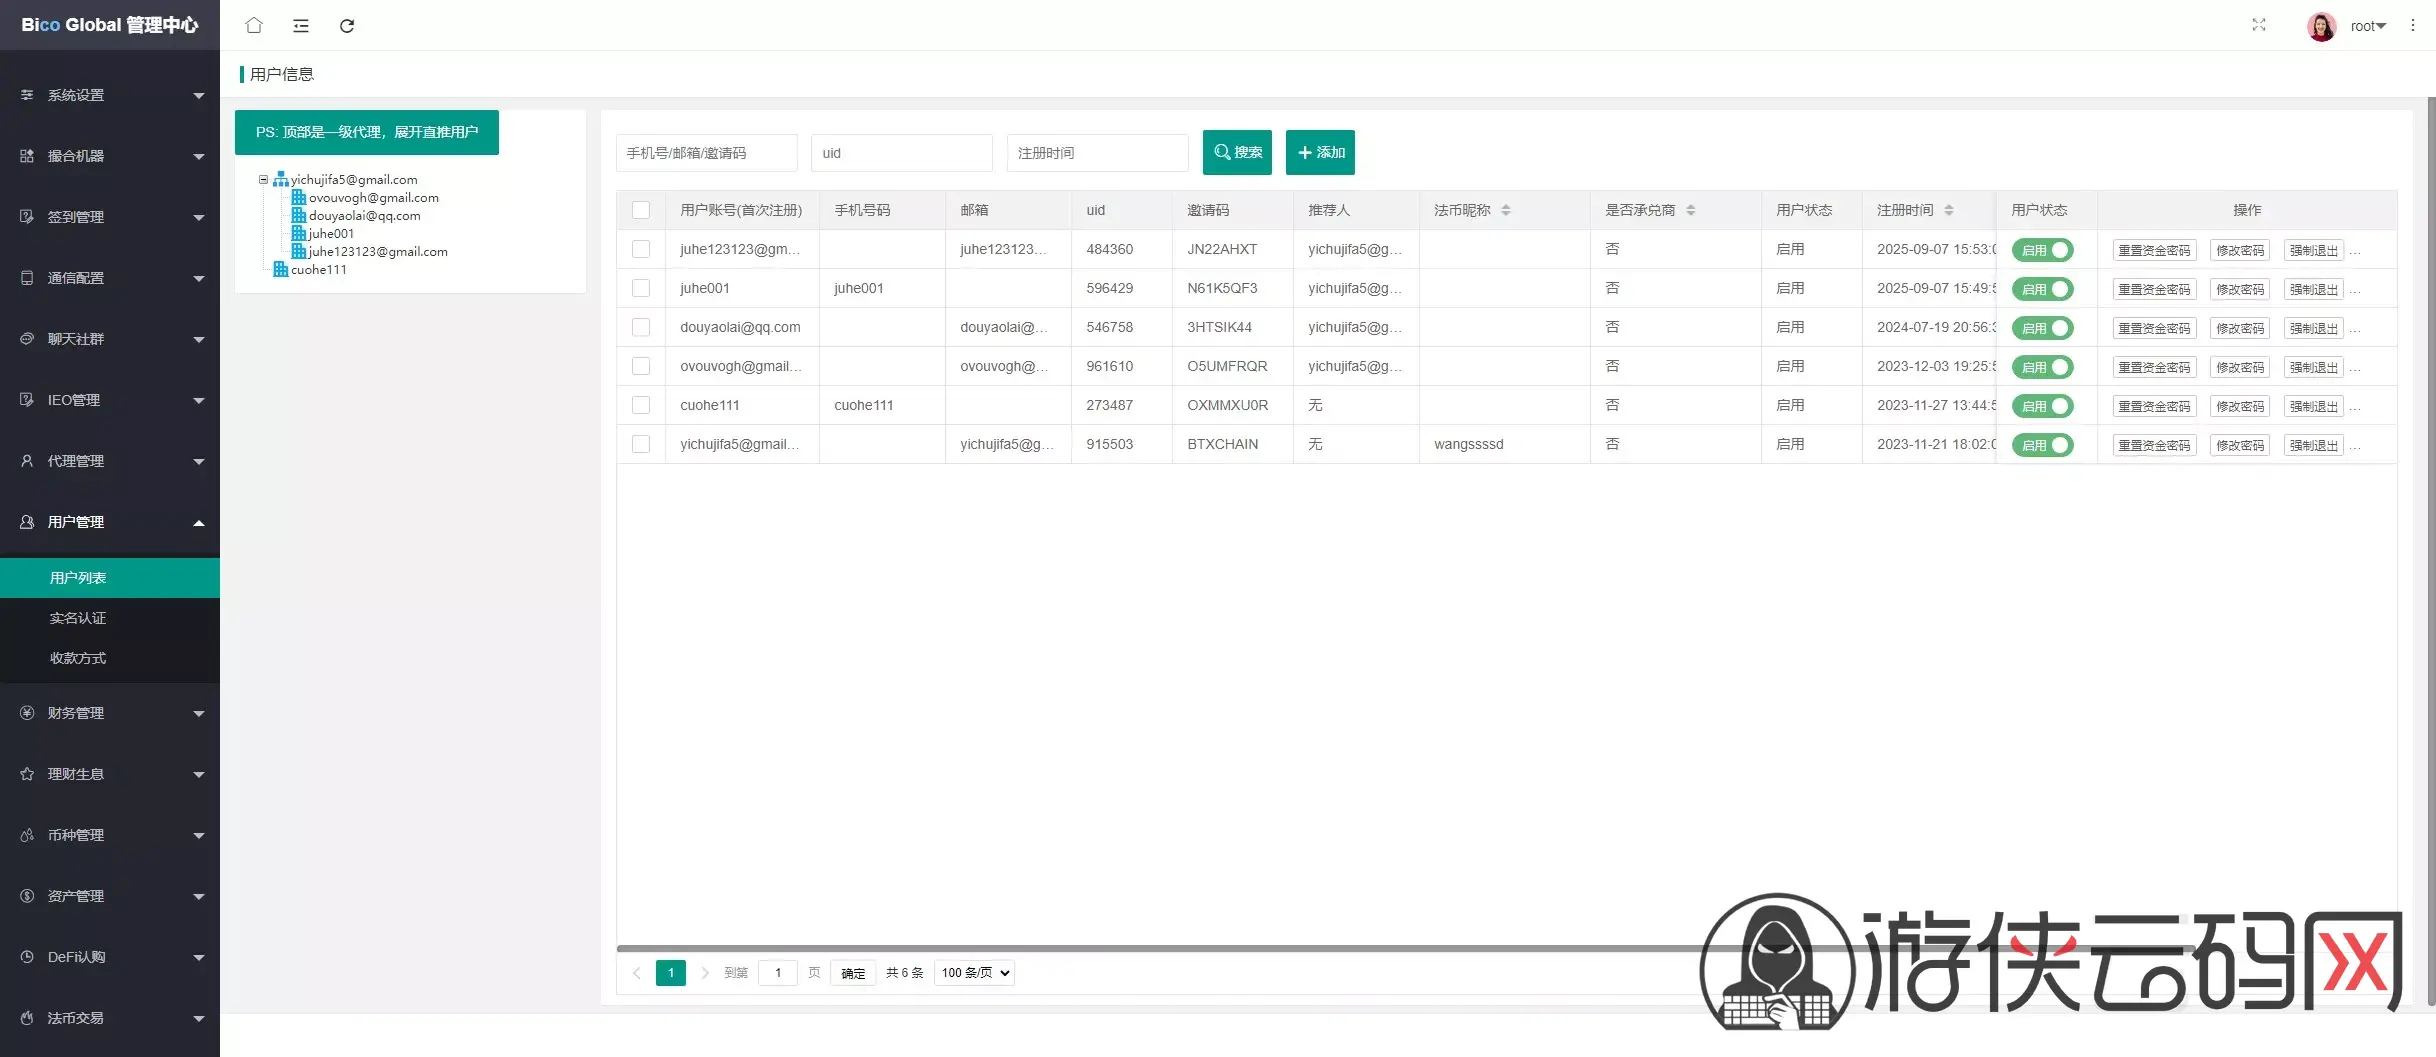Image resolution: width=2436 pixels, height=1057 pixels.
Task: Expand the 财务管理 sidebar menu
Action: [110, 713]
